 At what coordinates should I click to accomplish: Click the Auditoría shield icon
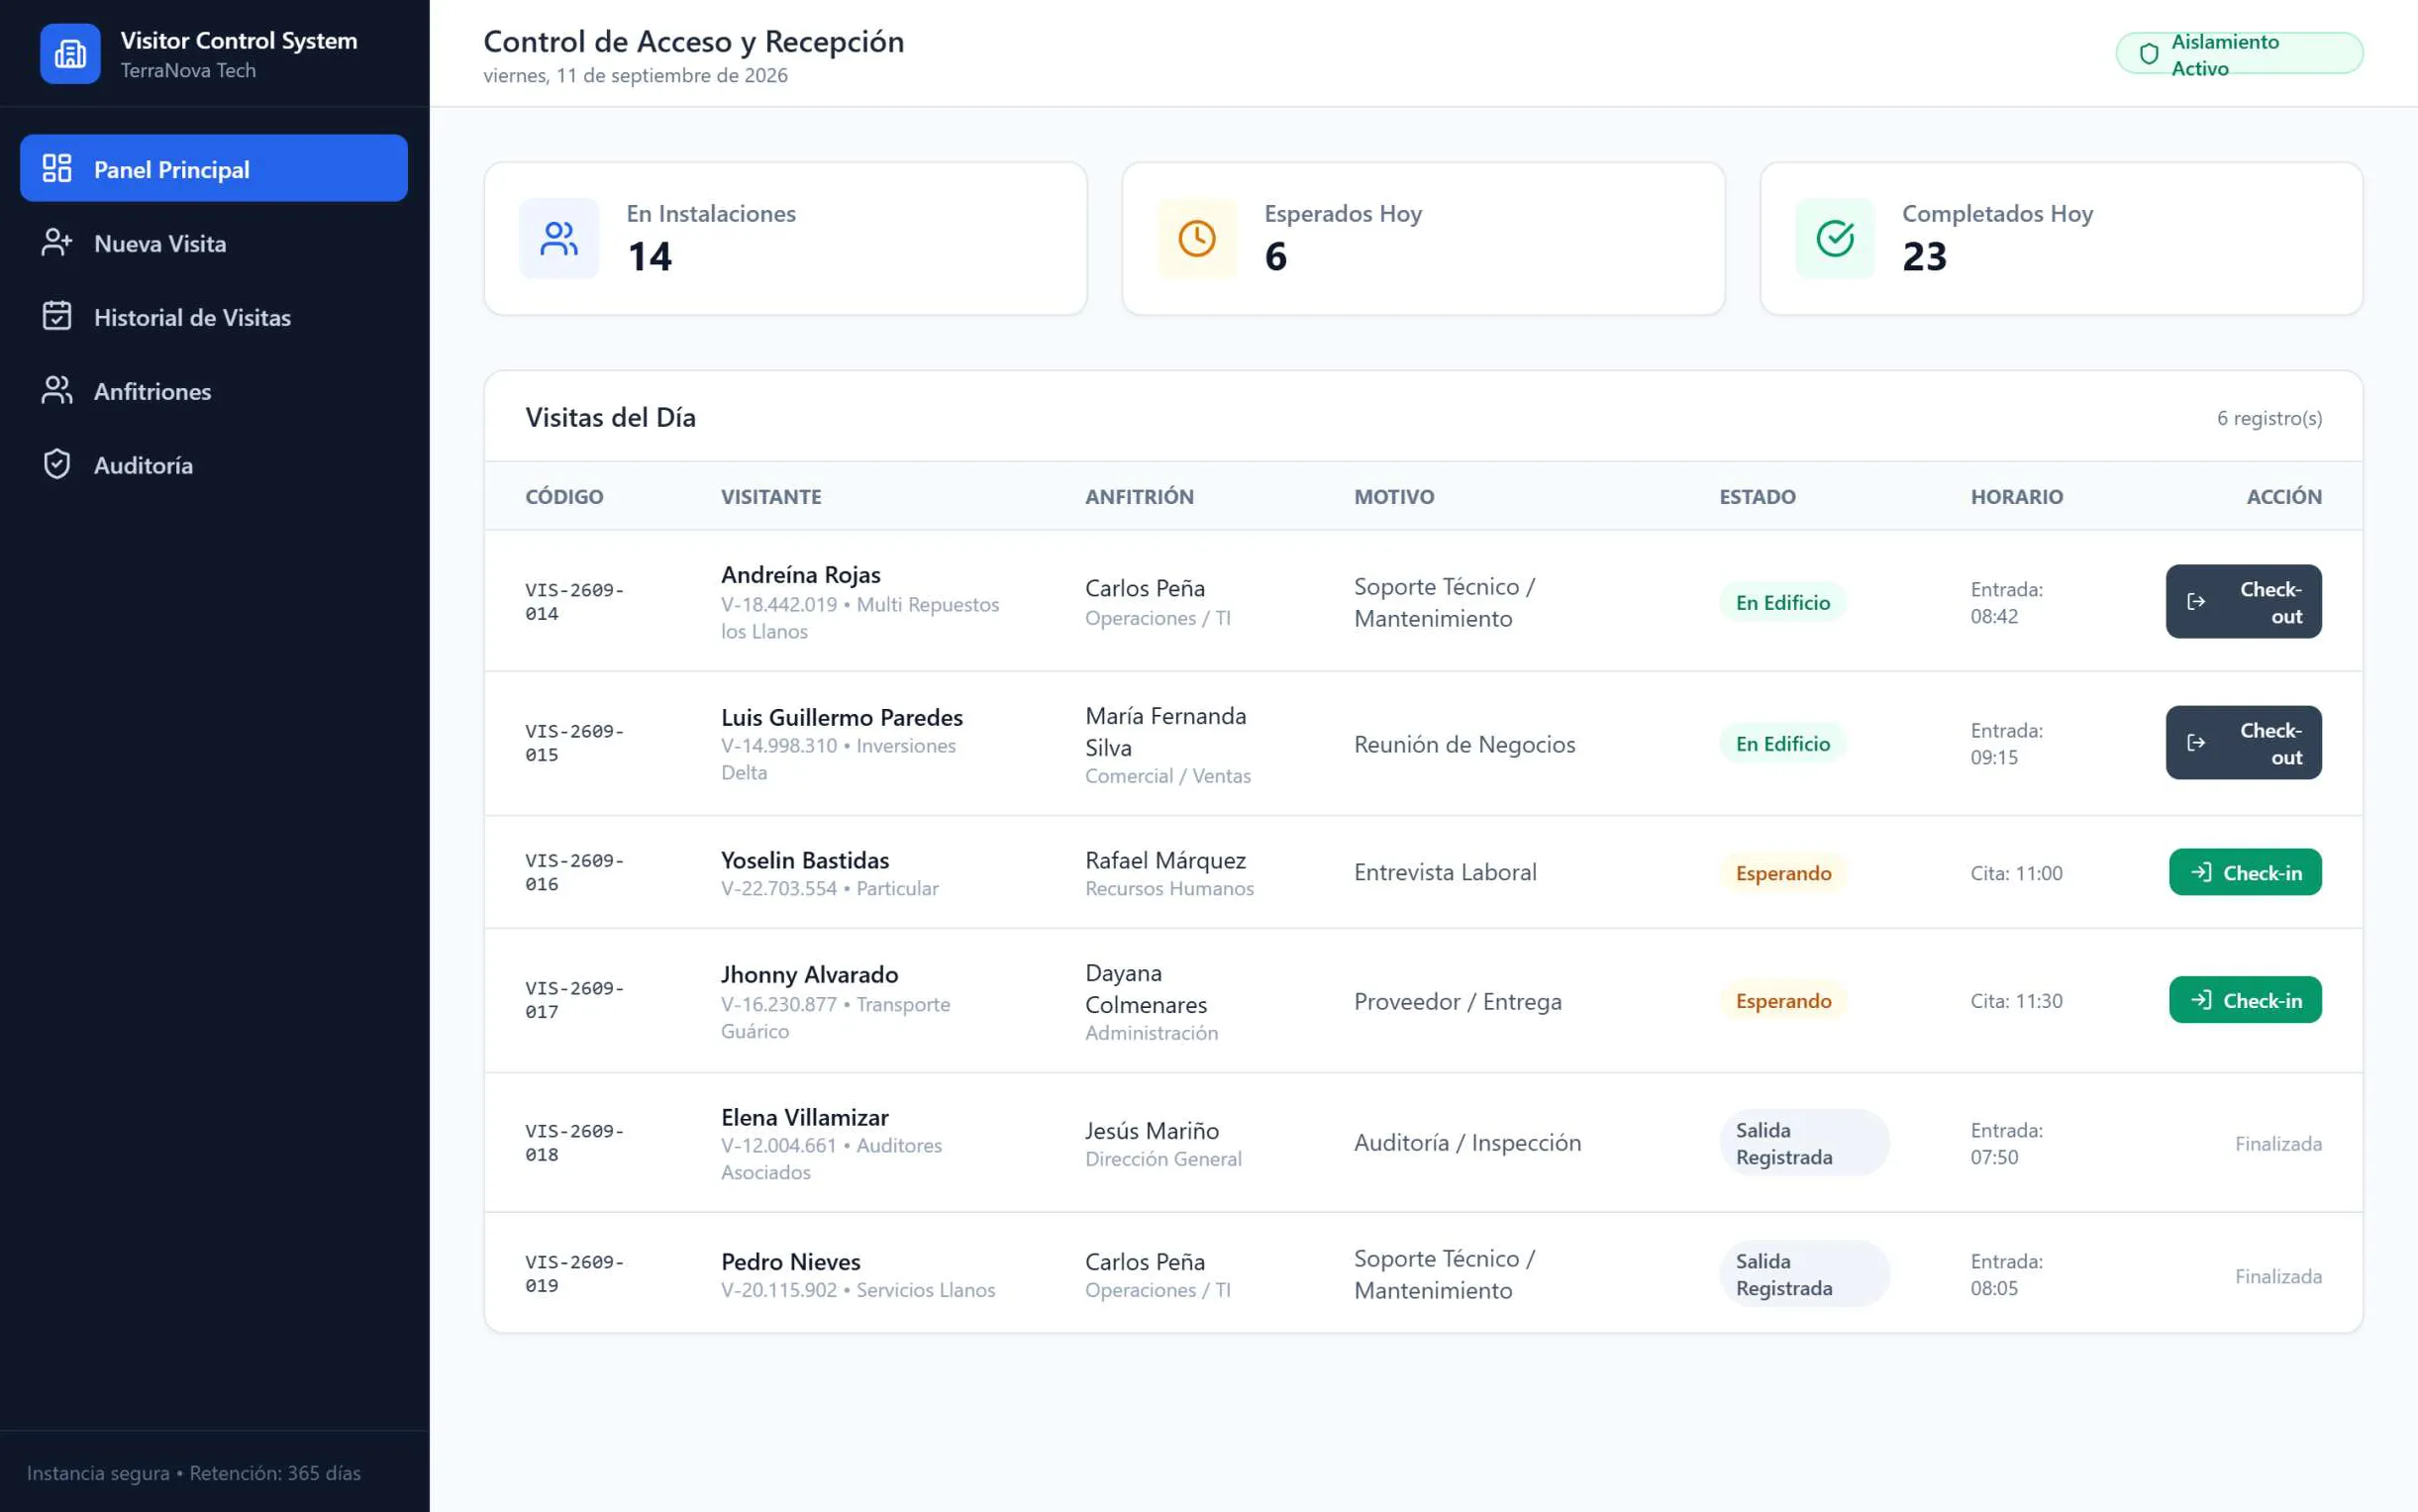coord(57,464)
